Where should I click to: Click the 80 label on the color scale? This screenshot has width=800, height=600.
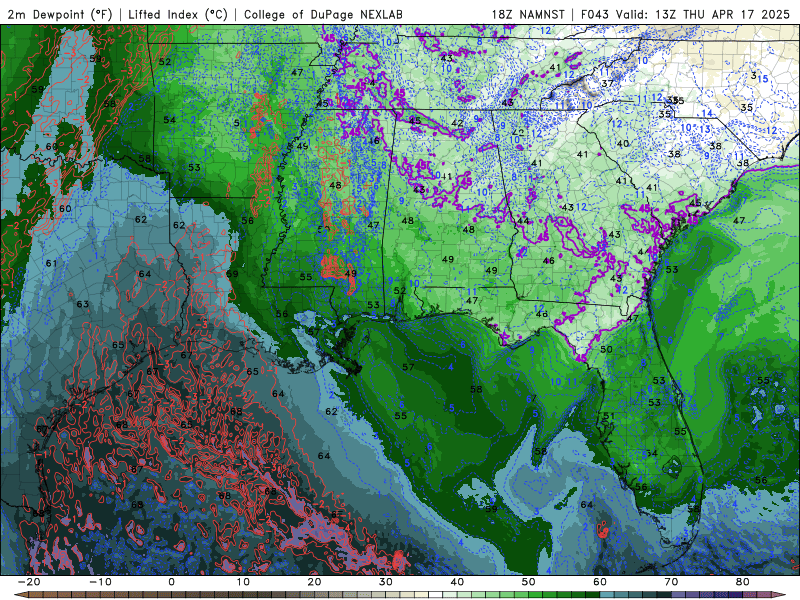tap(743, 582)
